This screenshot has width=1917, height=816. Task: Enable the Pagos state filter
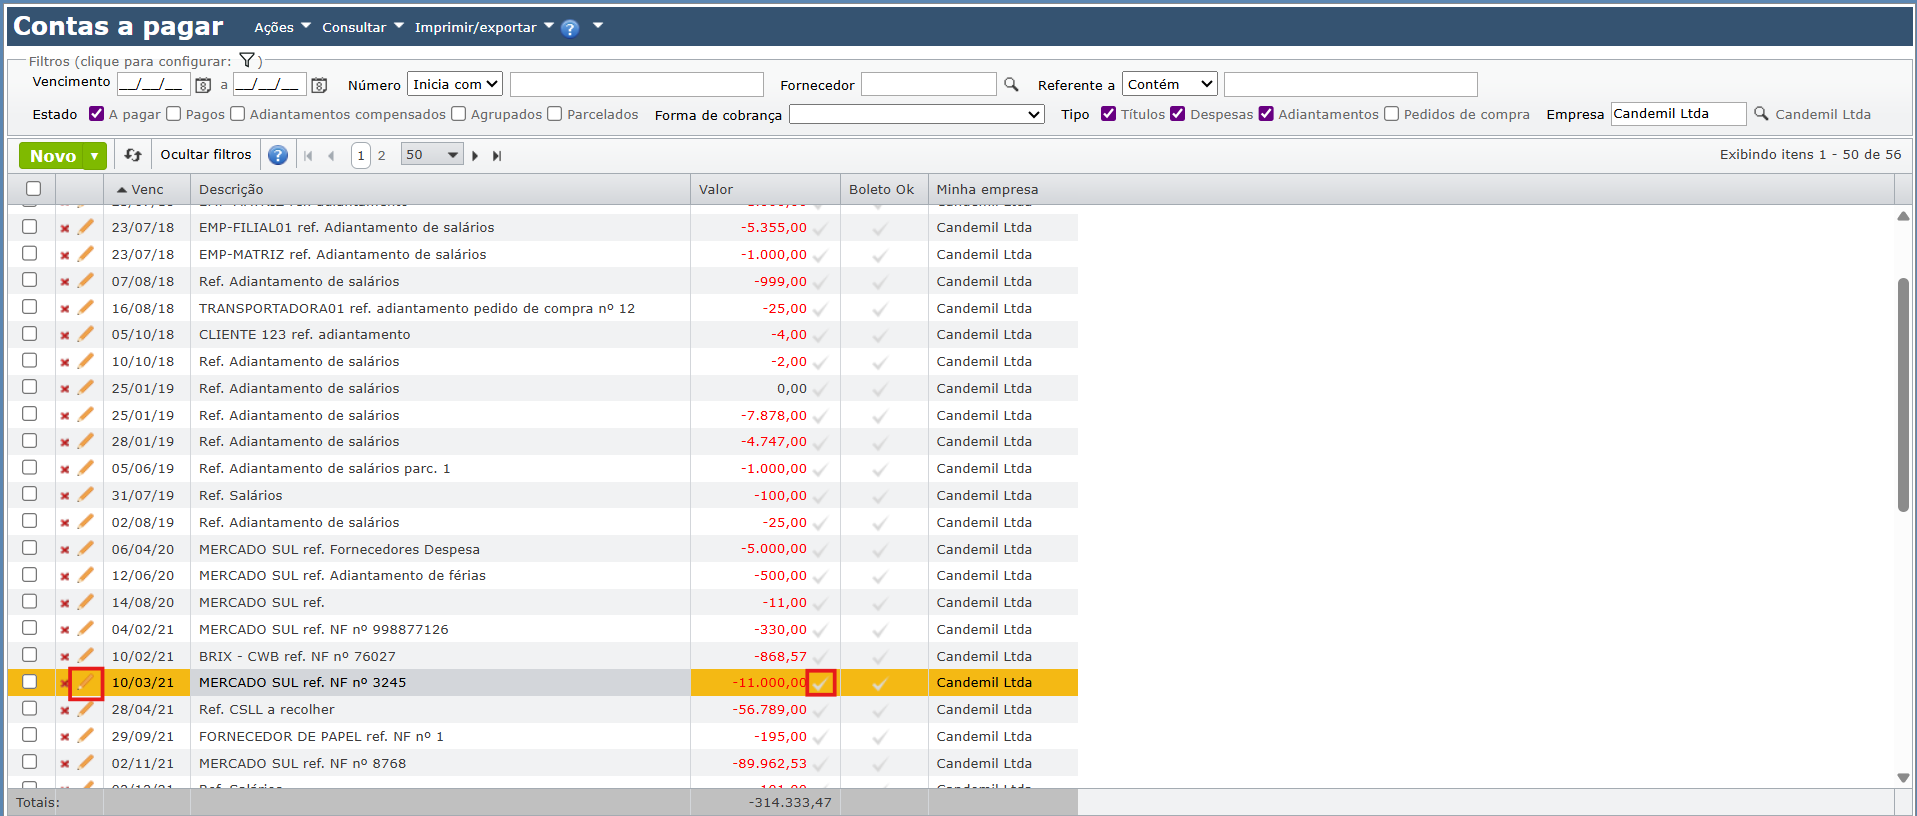[x=174, y=114]
